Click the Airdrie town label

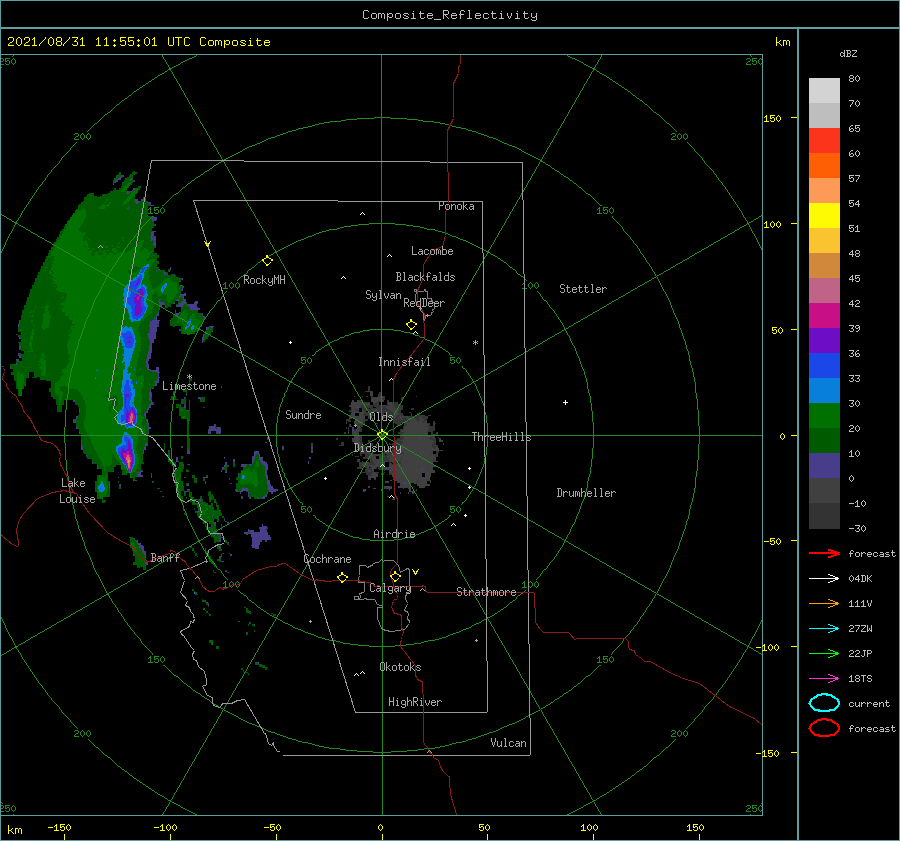pyautogui.click(x=394, y=534)
